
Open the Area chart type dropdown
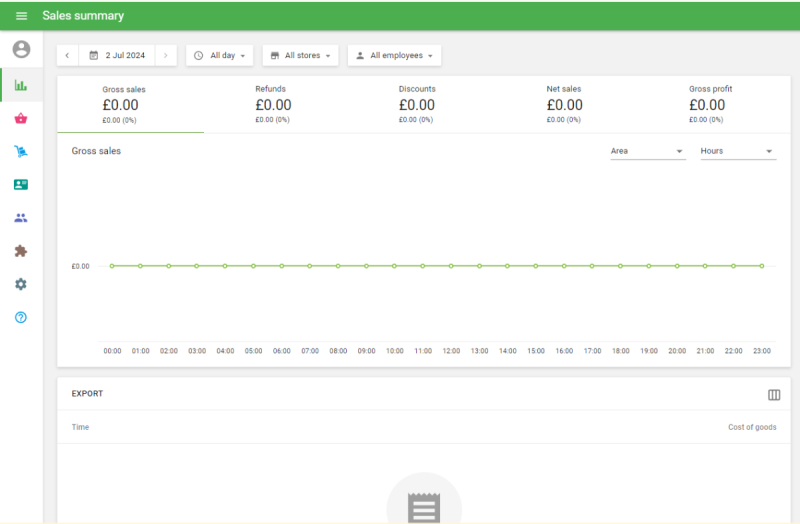pyautogui.click(x=647, y=152)
